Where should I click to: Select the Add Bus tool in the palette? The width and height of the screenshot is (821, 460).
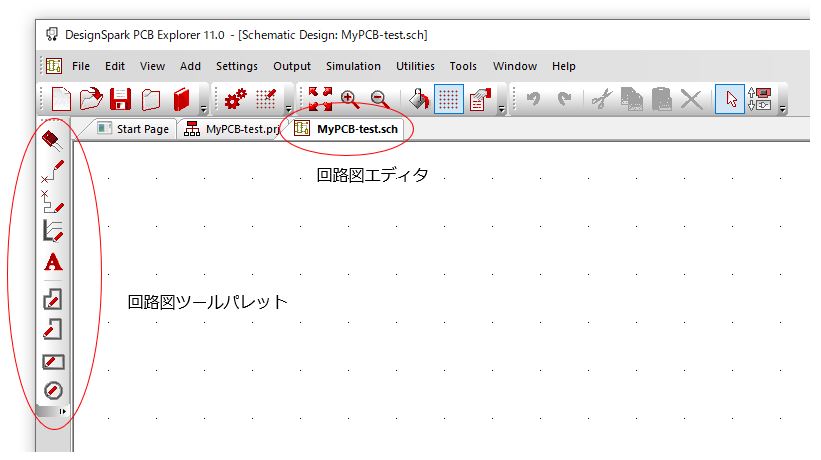pos(53,231)
